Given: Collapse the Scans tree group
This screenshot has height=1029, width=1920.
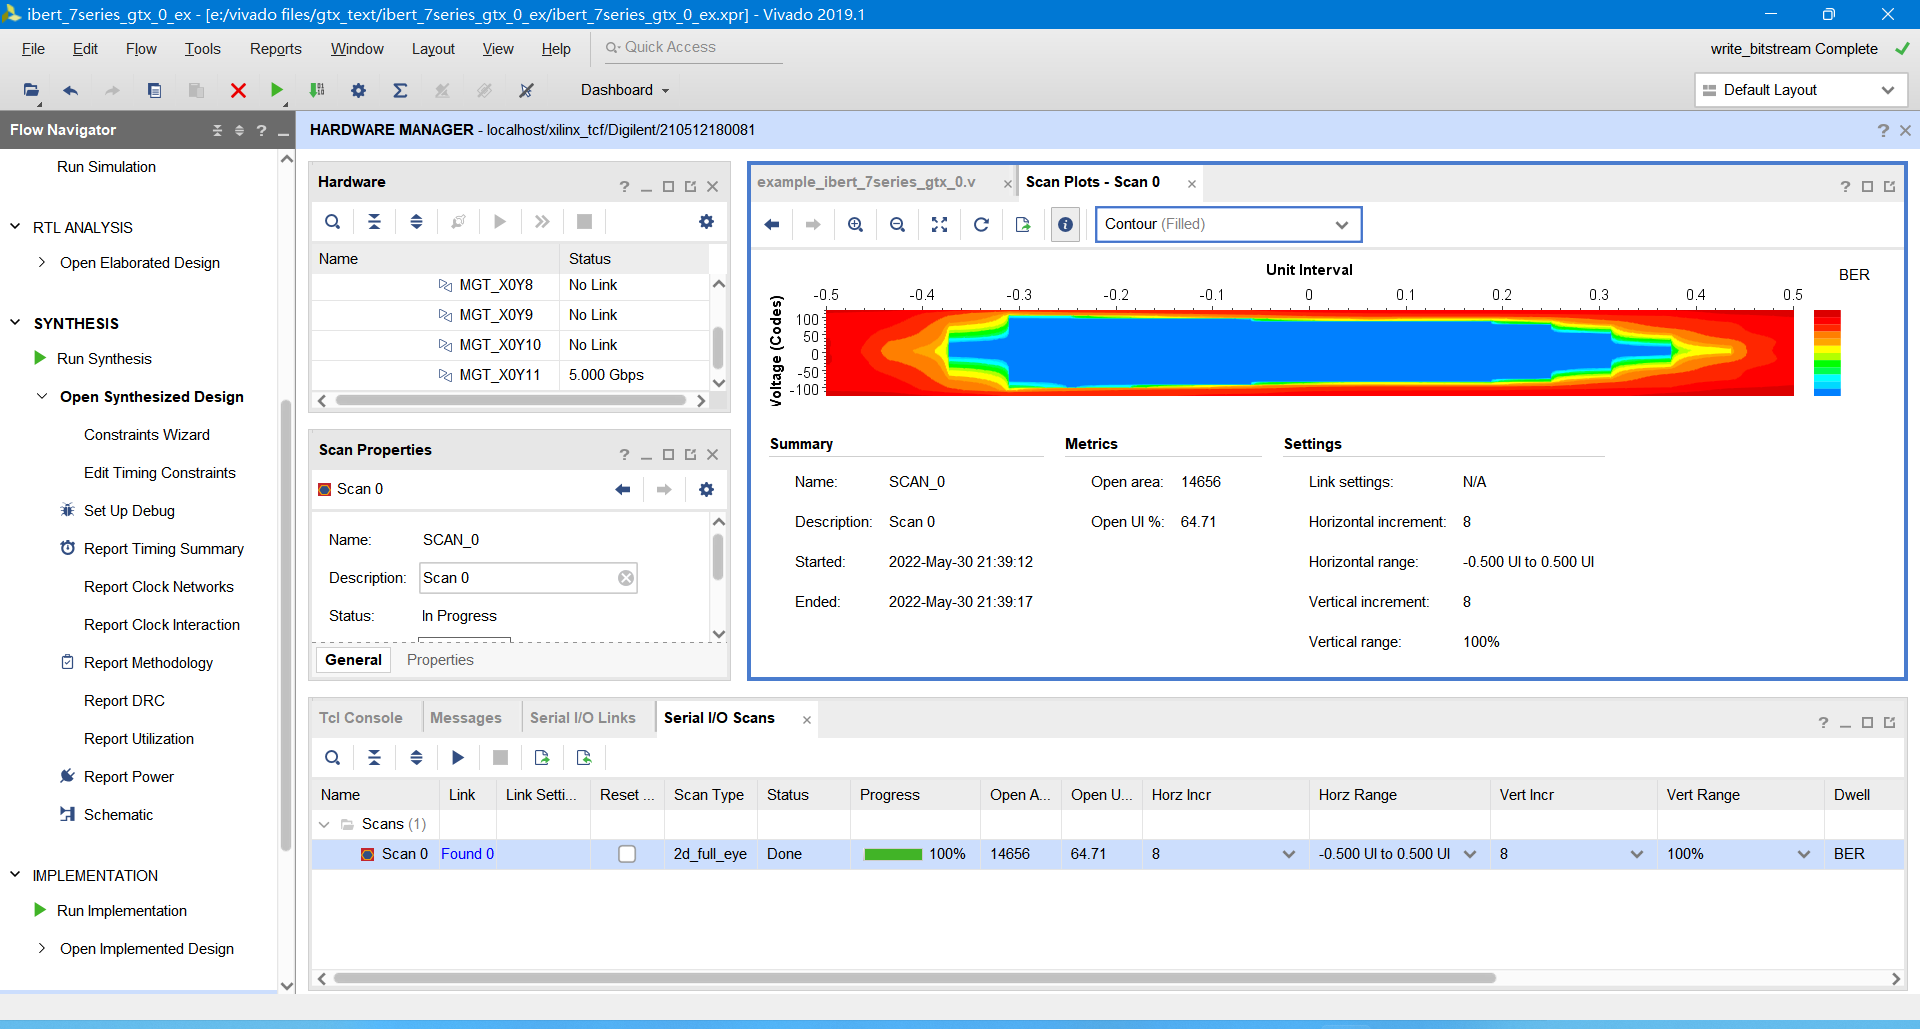Looking at the screenshot, I should [324, 824].
